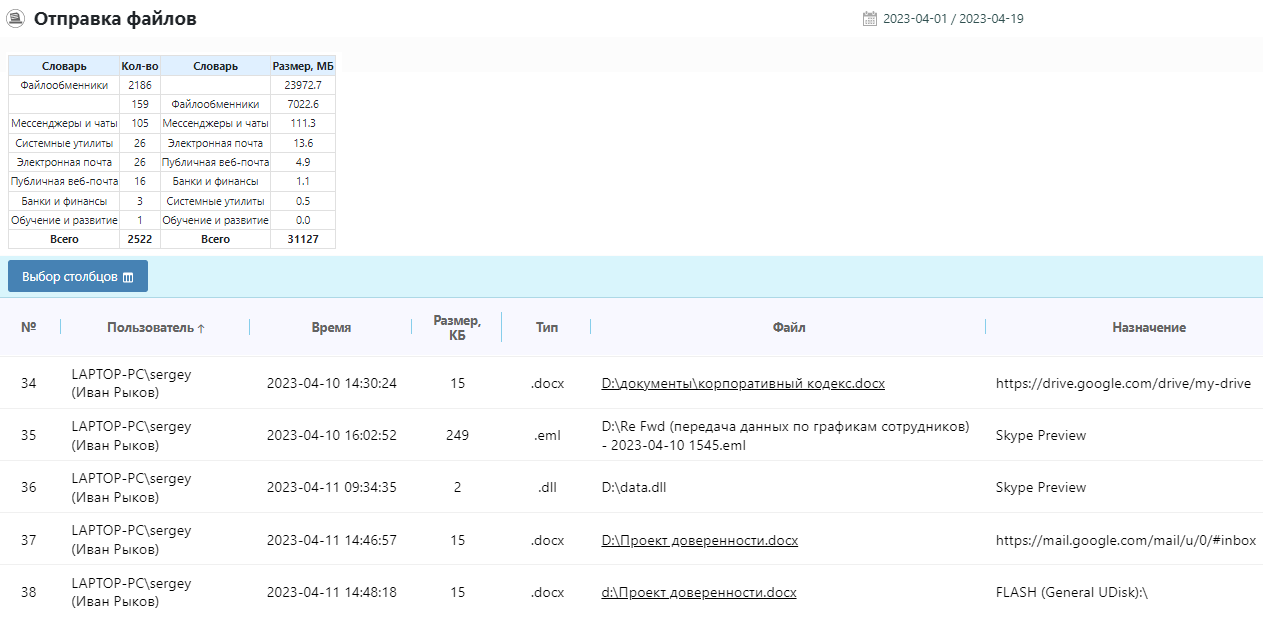Click the Файл column header

click(788, 327)
